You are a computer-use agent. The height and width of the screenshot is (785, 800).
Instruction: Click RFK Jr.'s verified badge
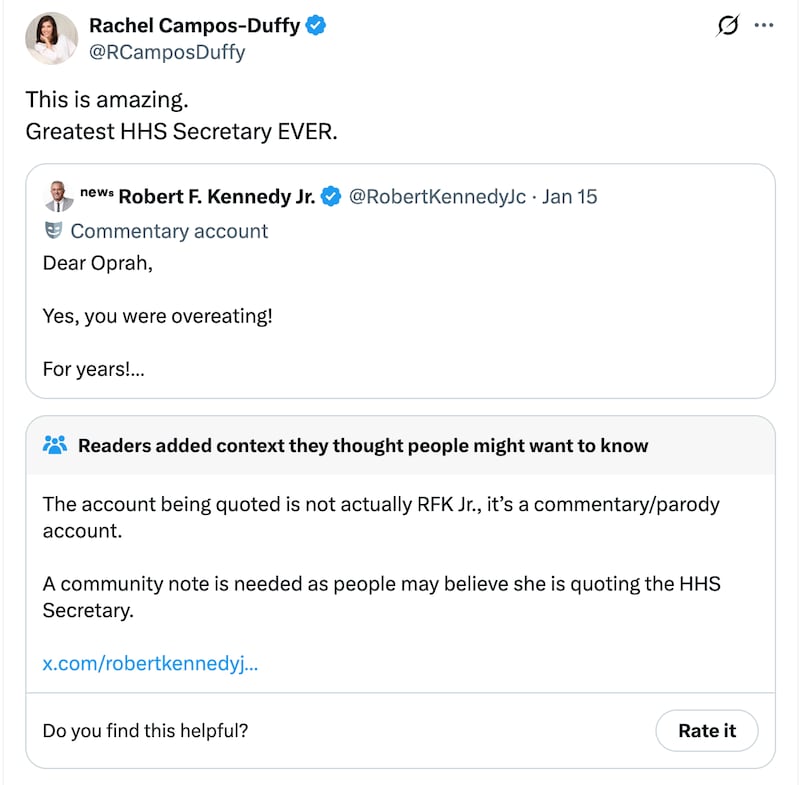coord(329,197)
